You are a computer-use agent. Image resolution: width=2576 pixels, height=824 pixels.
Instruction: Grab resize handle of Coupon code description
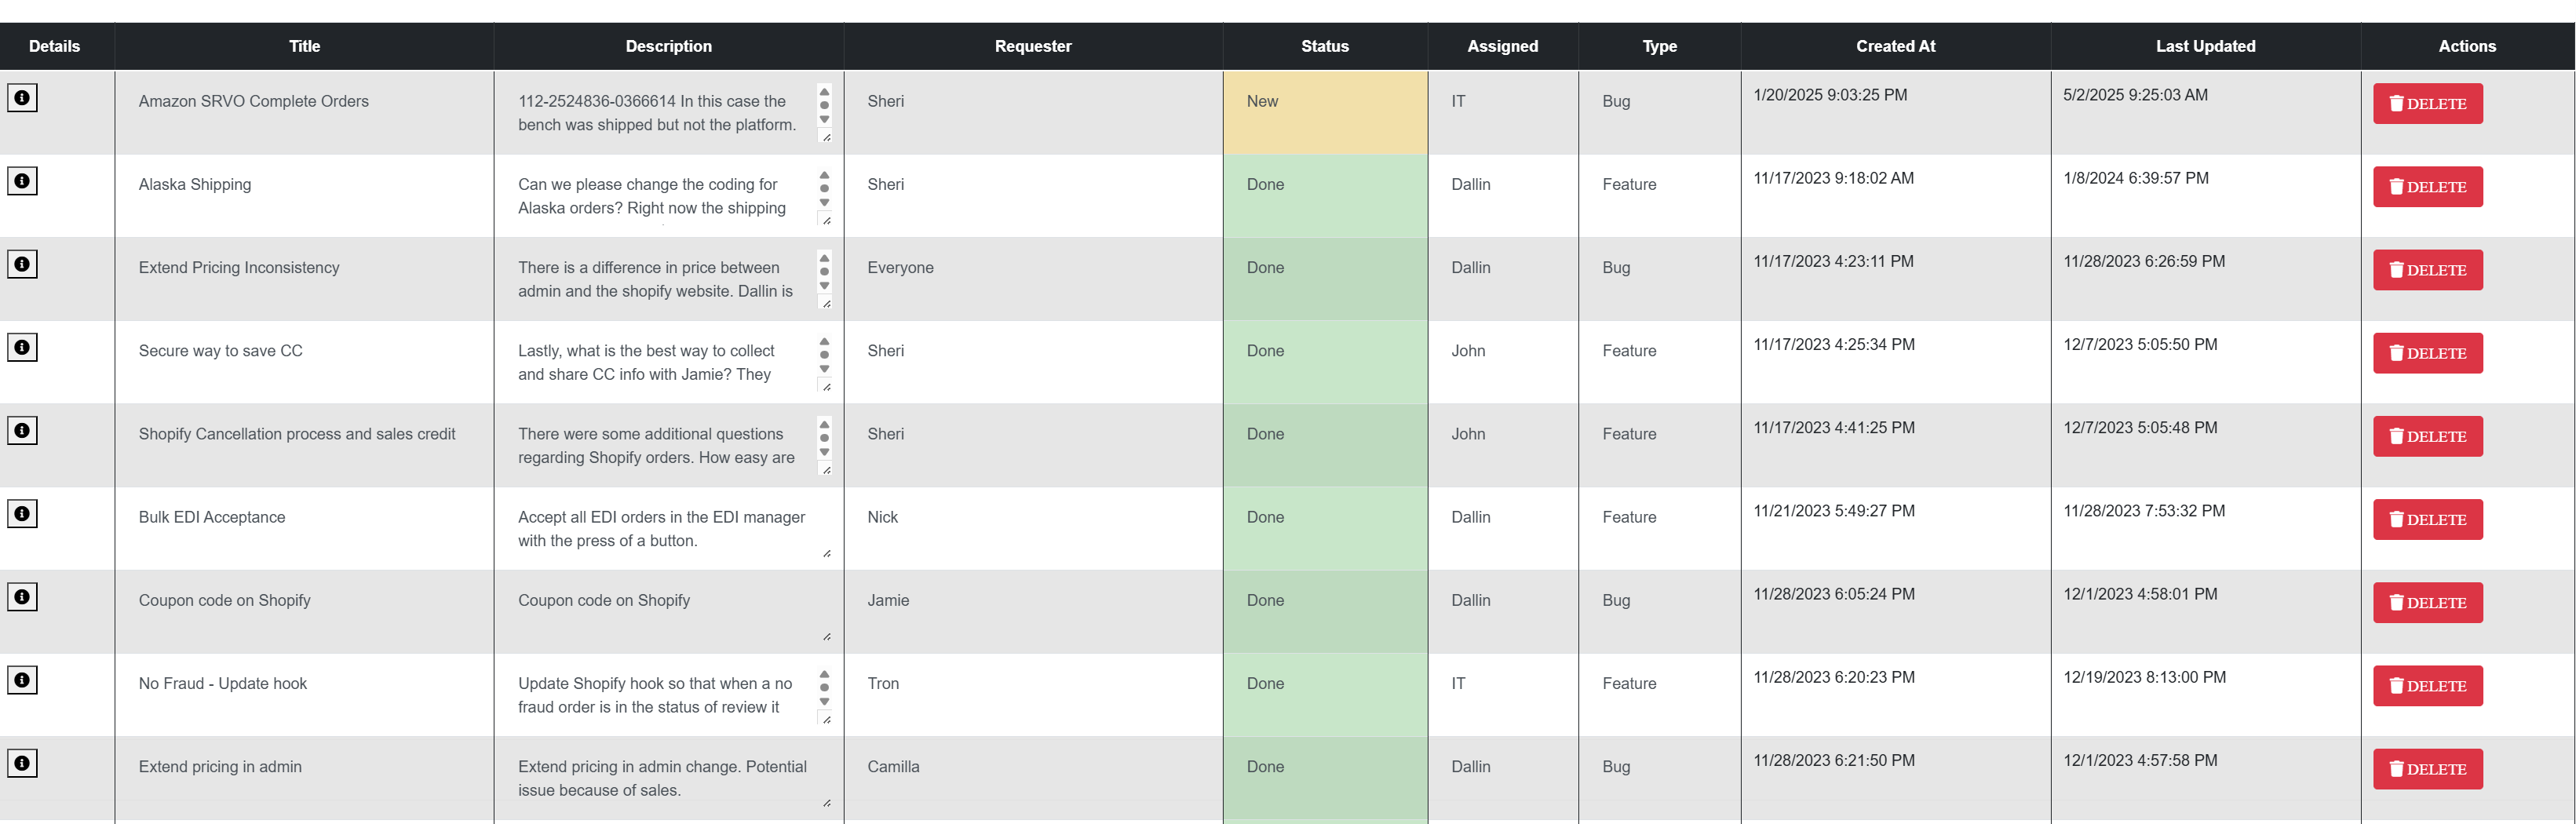coord(827,637)
